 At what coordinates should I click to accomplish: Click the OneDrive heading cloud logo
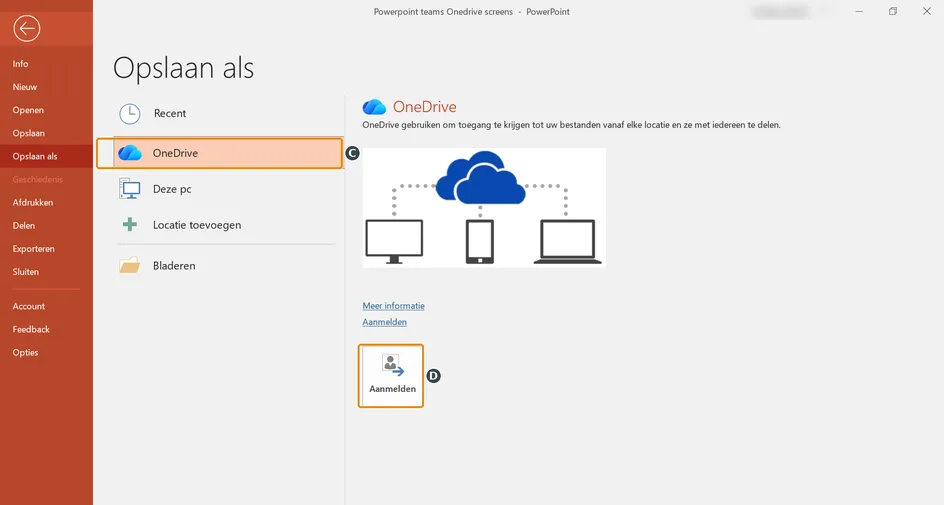(x=374, y=107)
